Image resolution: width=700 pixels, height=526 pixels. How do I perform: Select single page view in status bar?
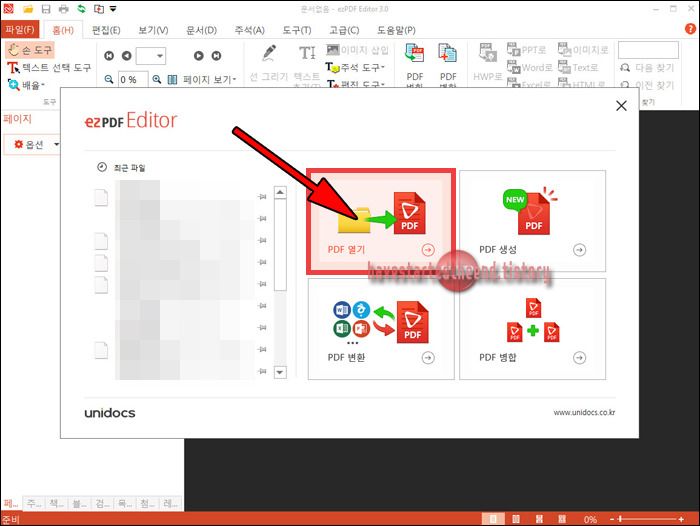(493, 519)
